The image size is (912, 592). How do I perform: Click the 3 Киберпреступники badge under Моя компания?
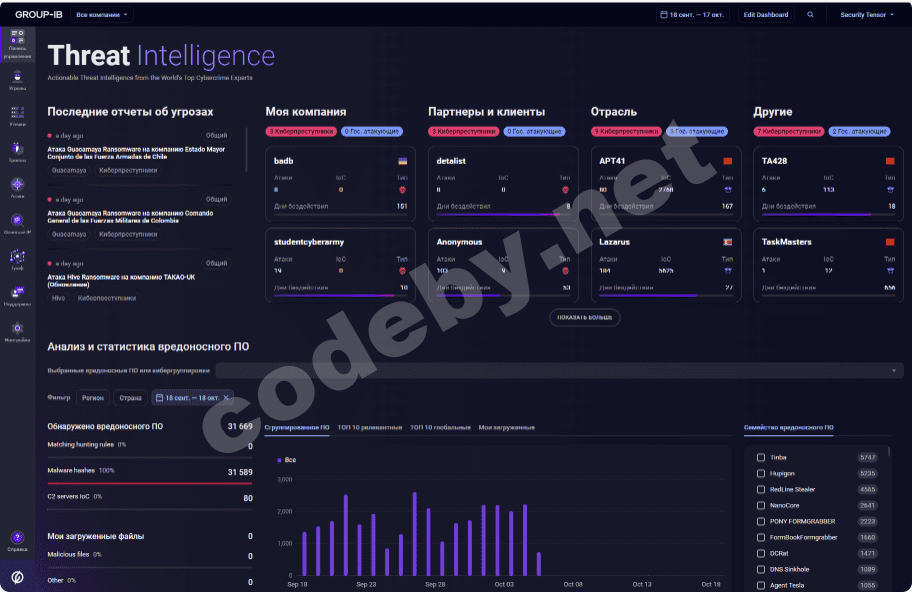(x=301, y=131)
